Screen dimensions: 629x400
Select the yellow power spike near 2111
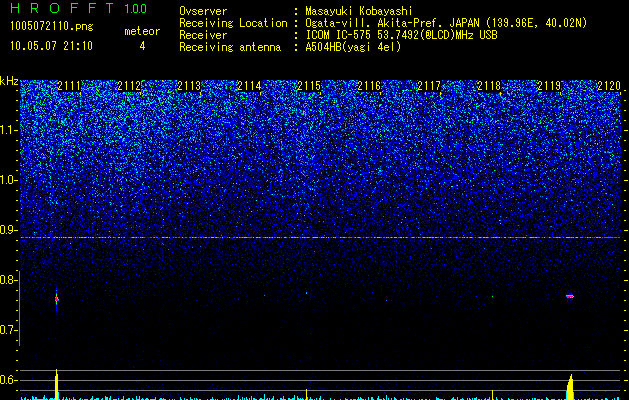(x=57, y=384)
